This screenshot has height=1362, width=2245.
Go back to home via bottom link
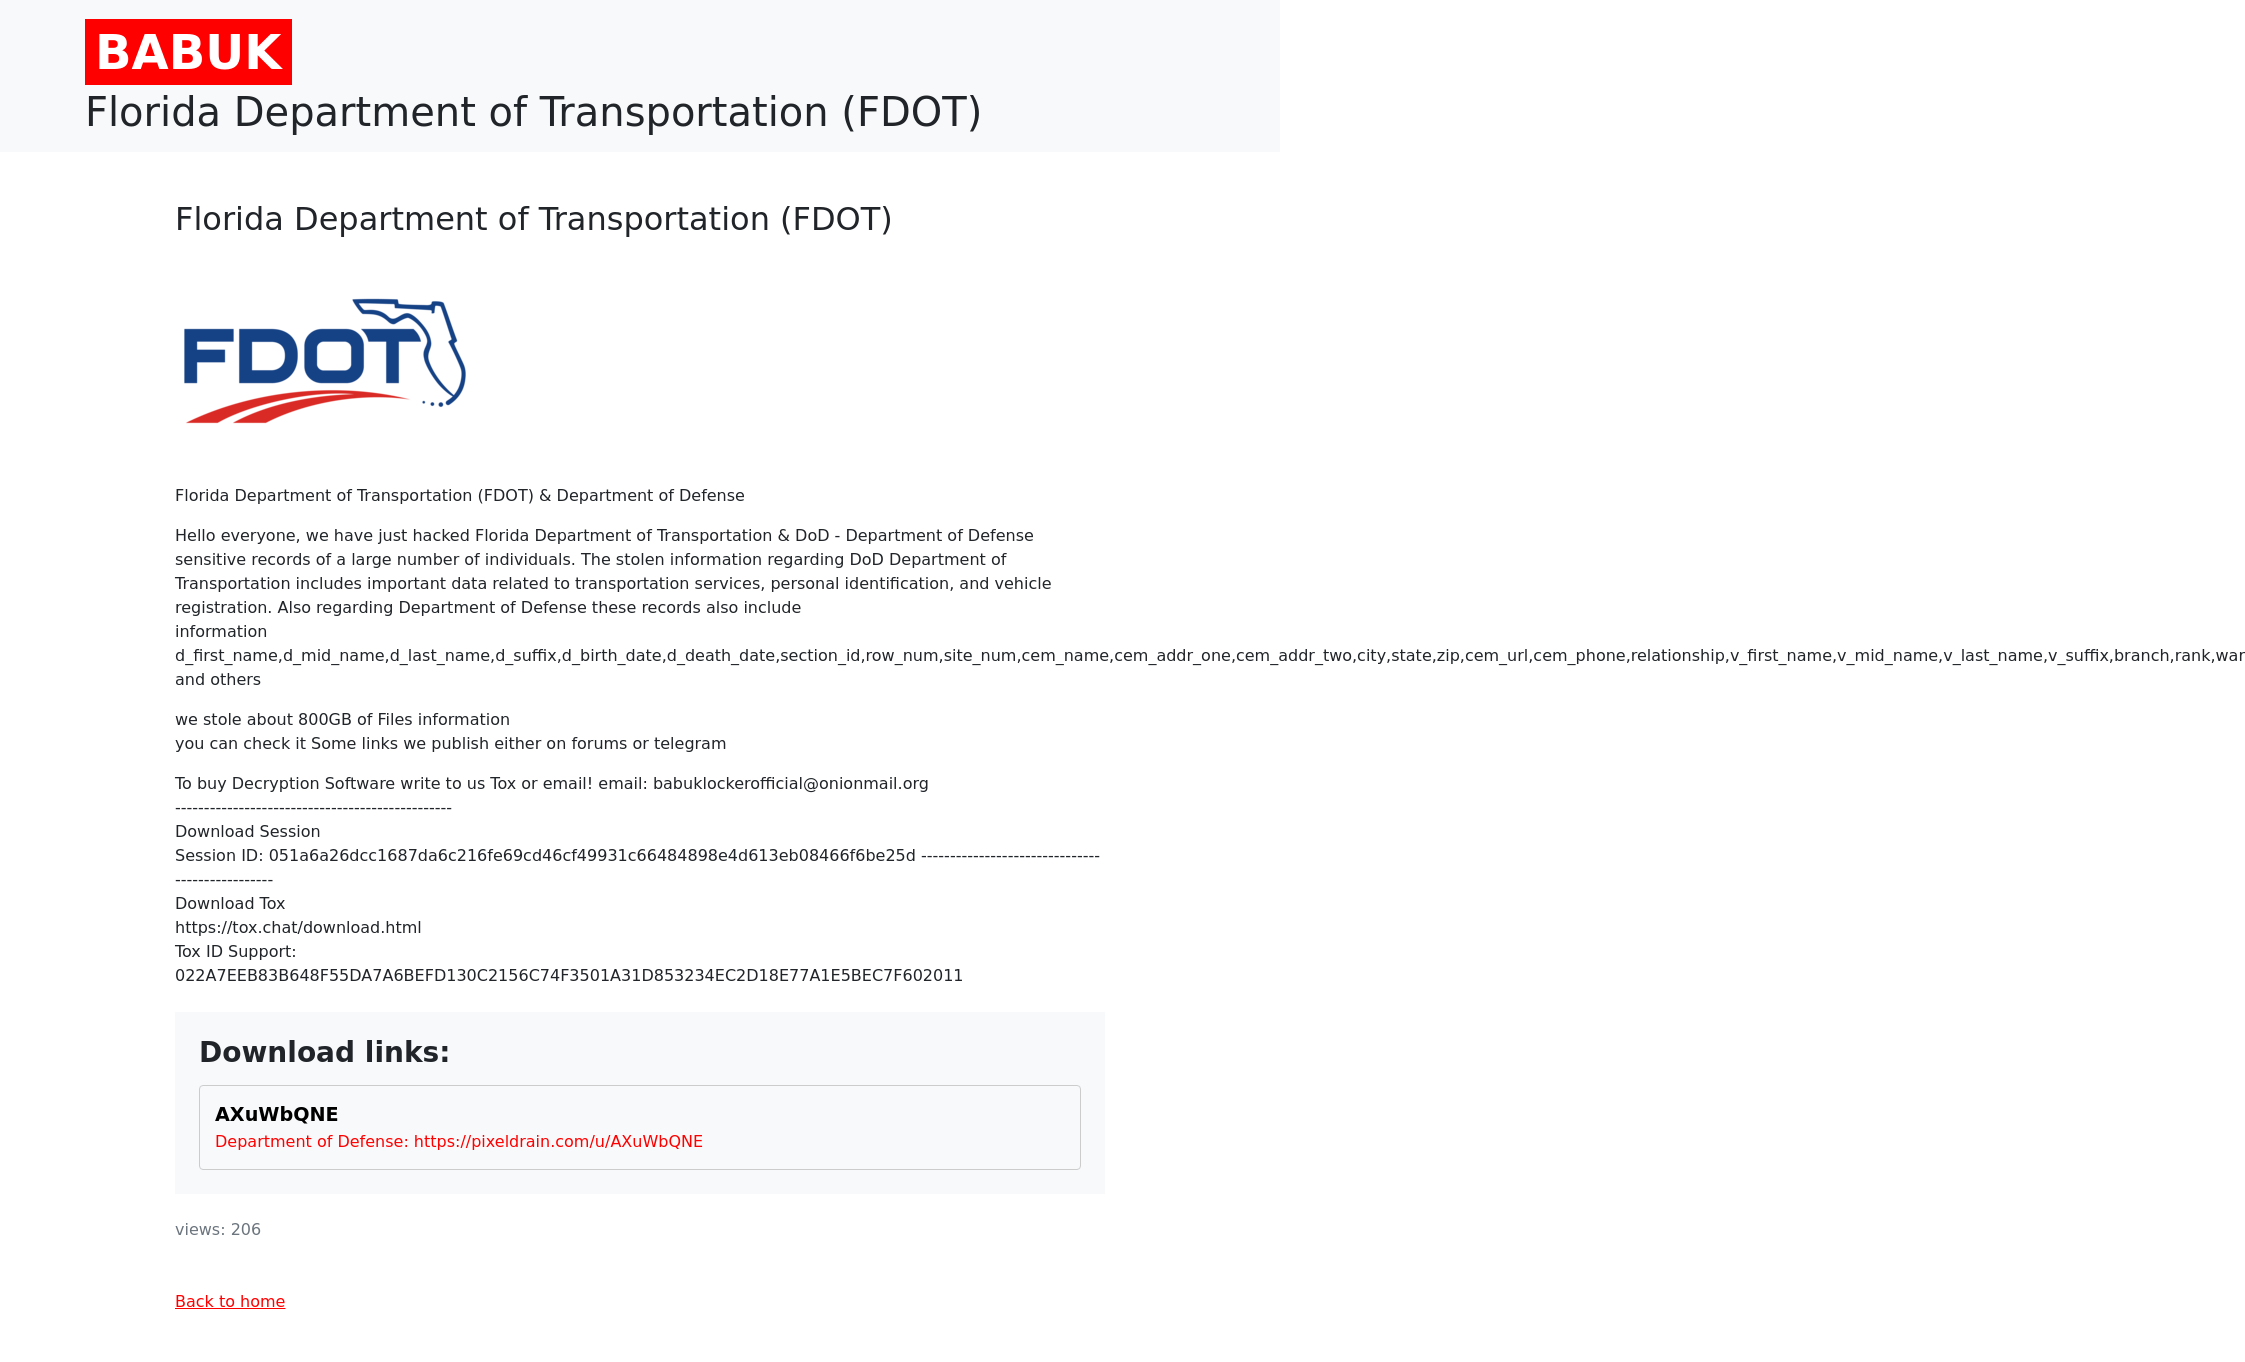(x=230, y=1302)
